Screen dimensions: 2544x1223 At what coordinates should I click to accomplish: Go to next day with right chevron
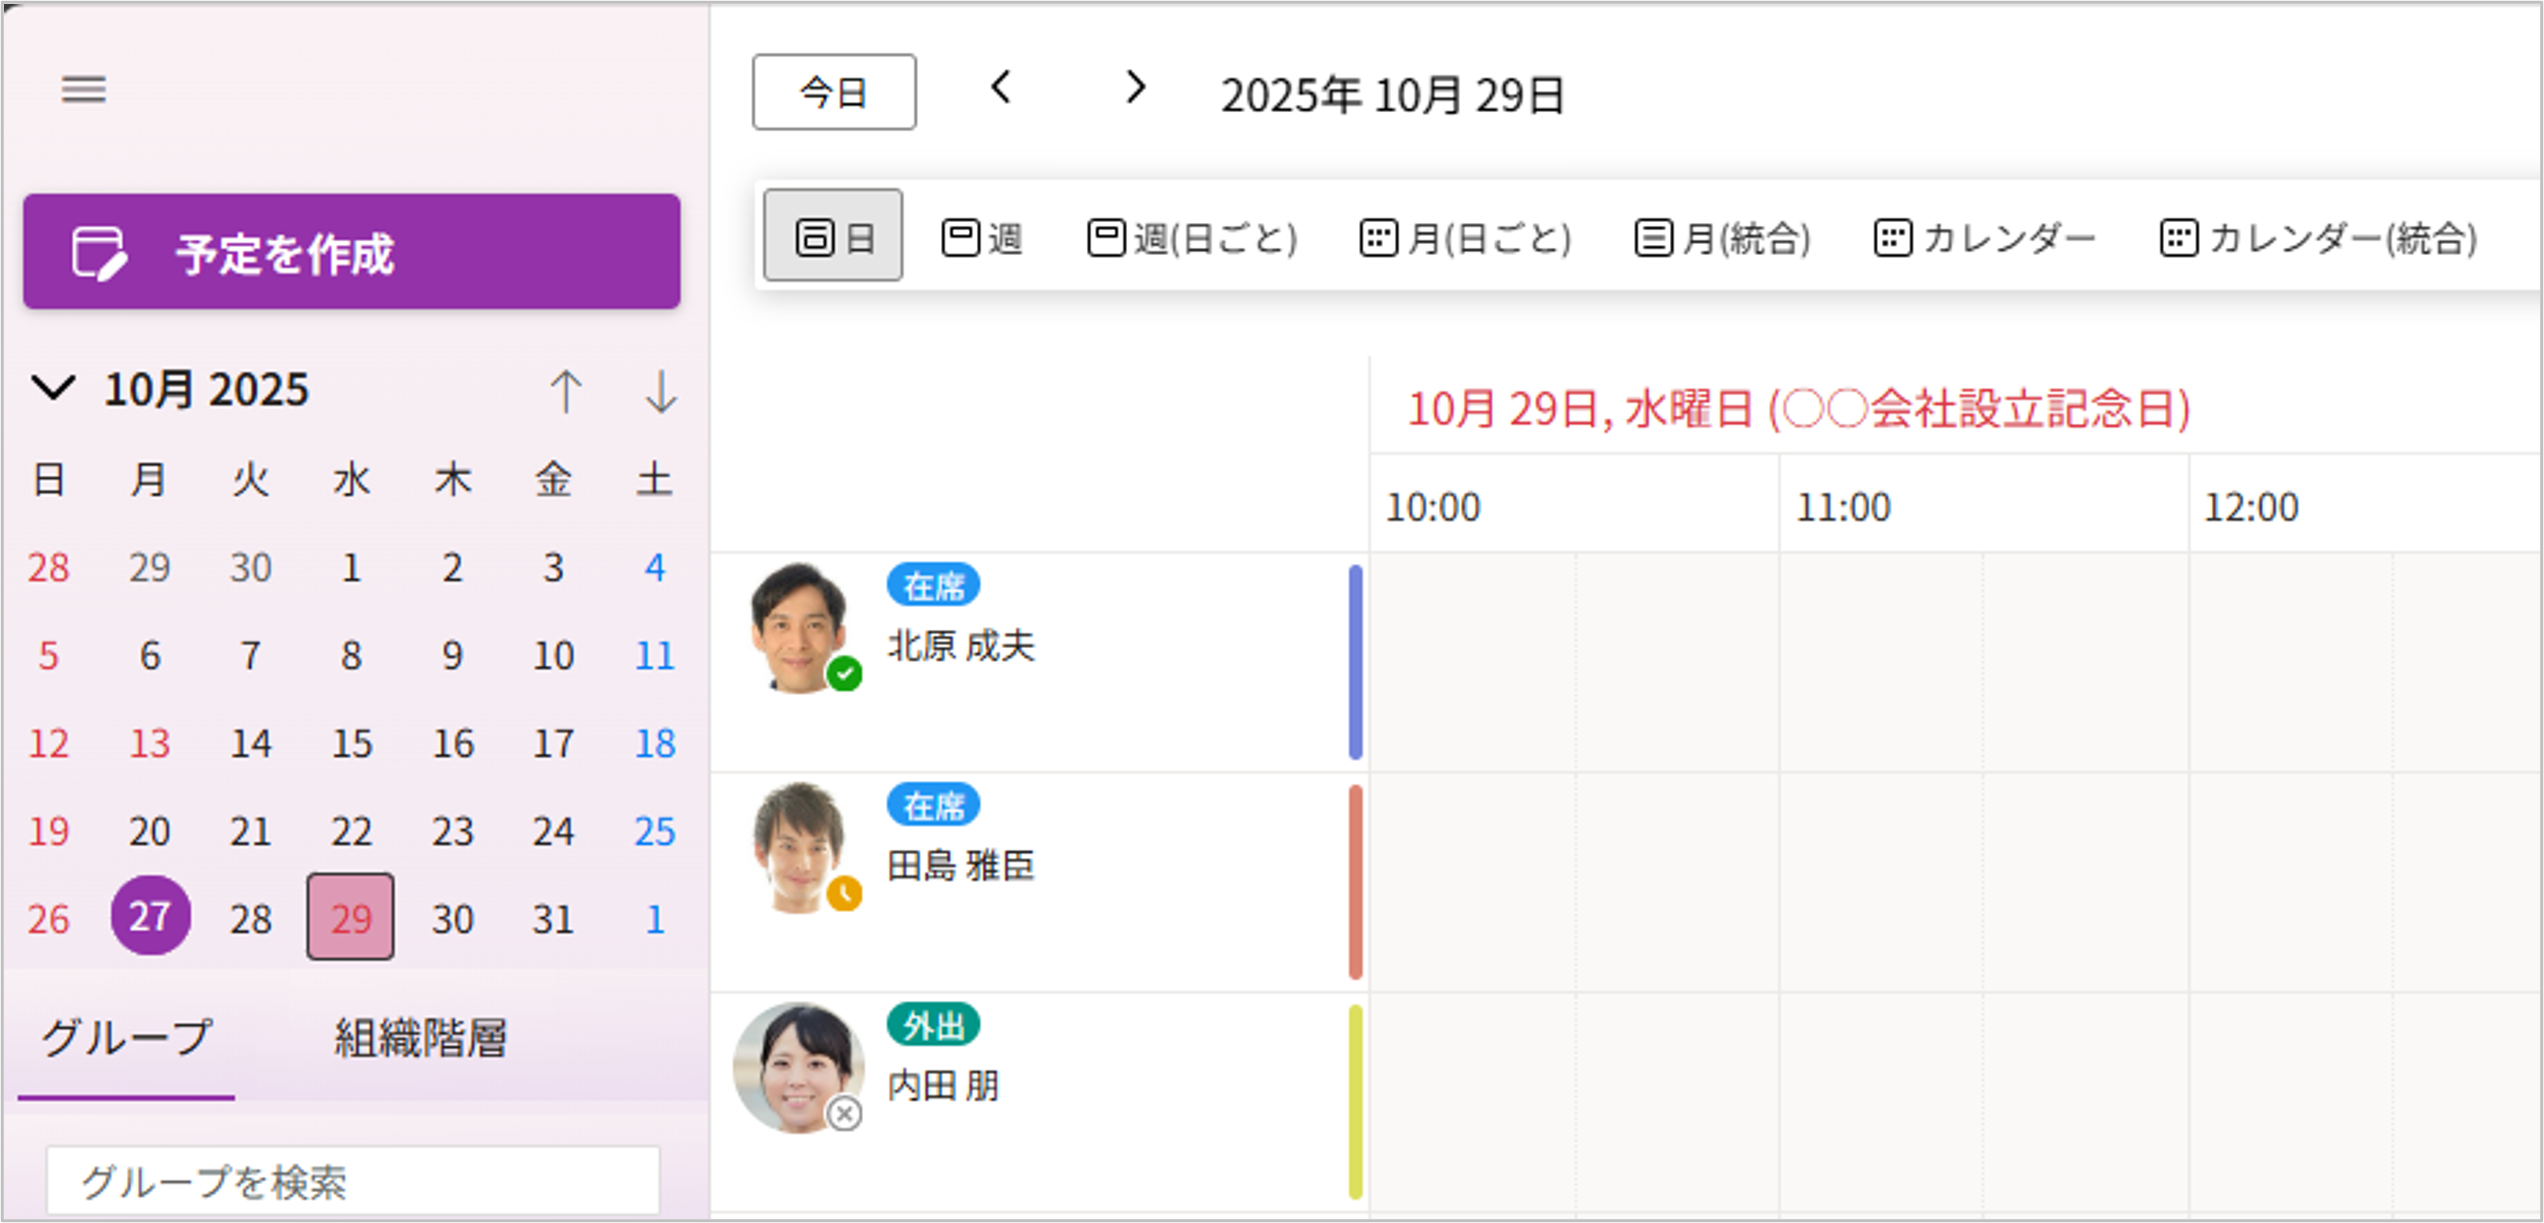[x=1135, y=88]
